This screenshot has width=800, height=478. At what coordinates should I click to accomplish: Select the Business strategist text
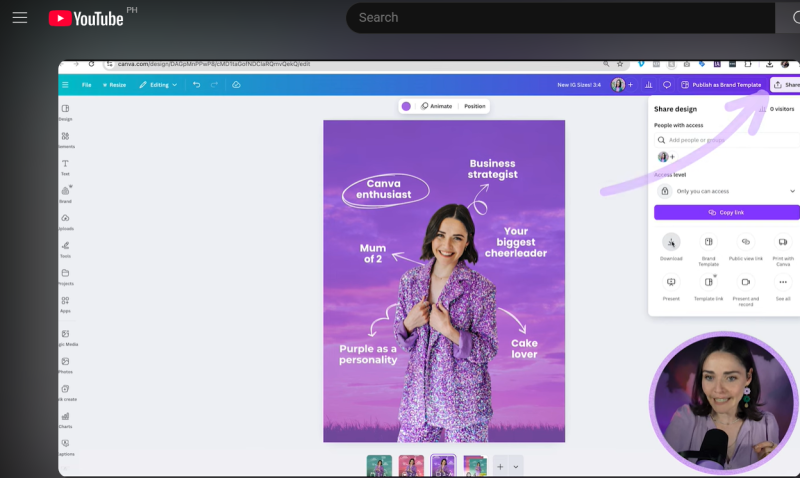492,169
